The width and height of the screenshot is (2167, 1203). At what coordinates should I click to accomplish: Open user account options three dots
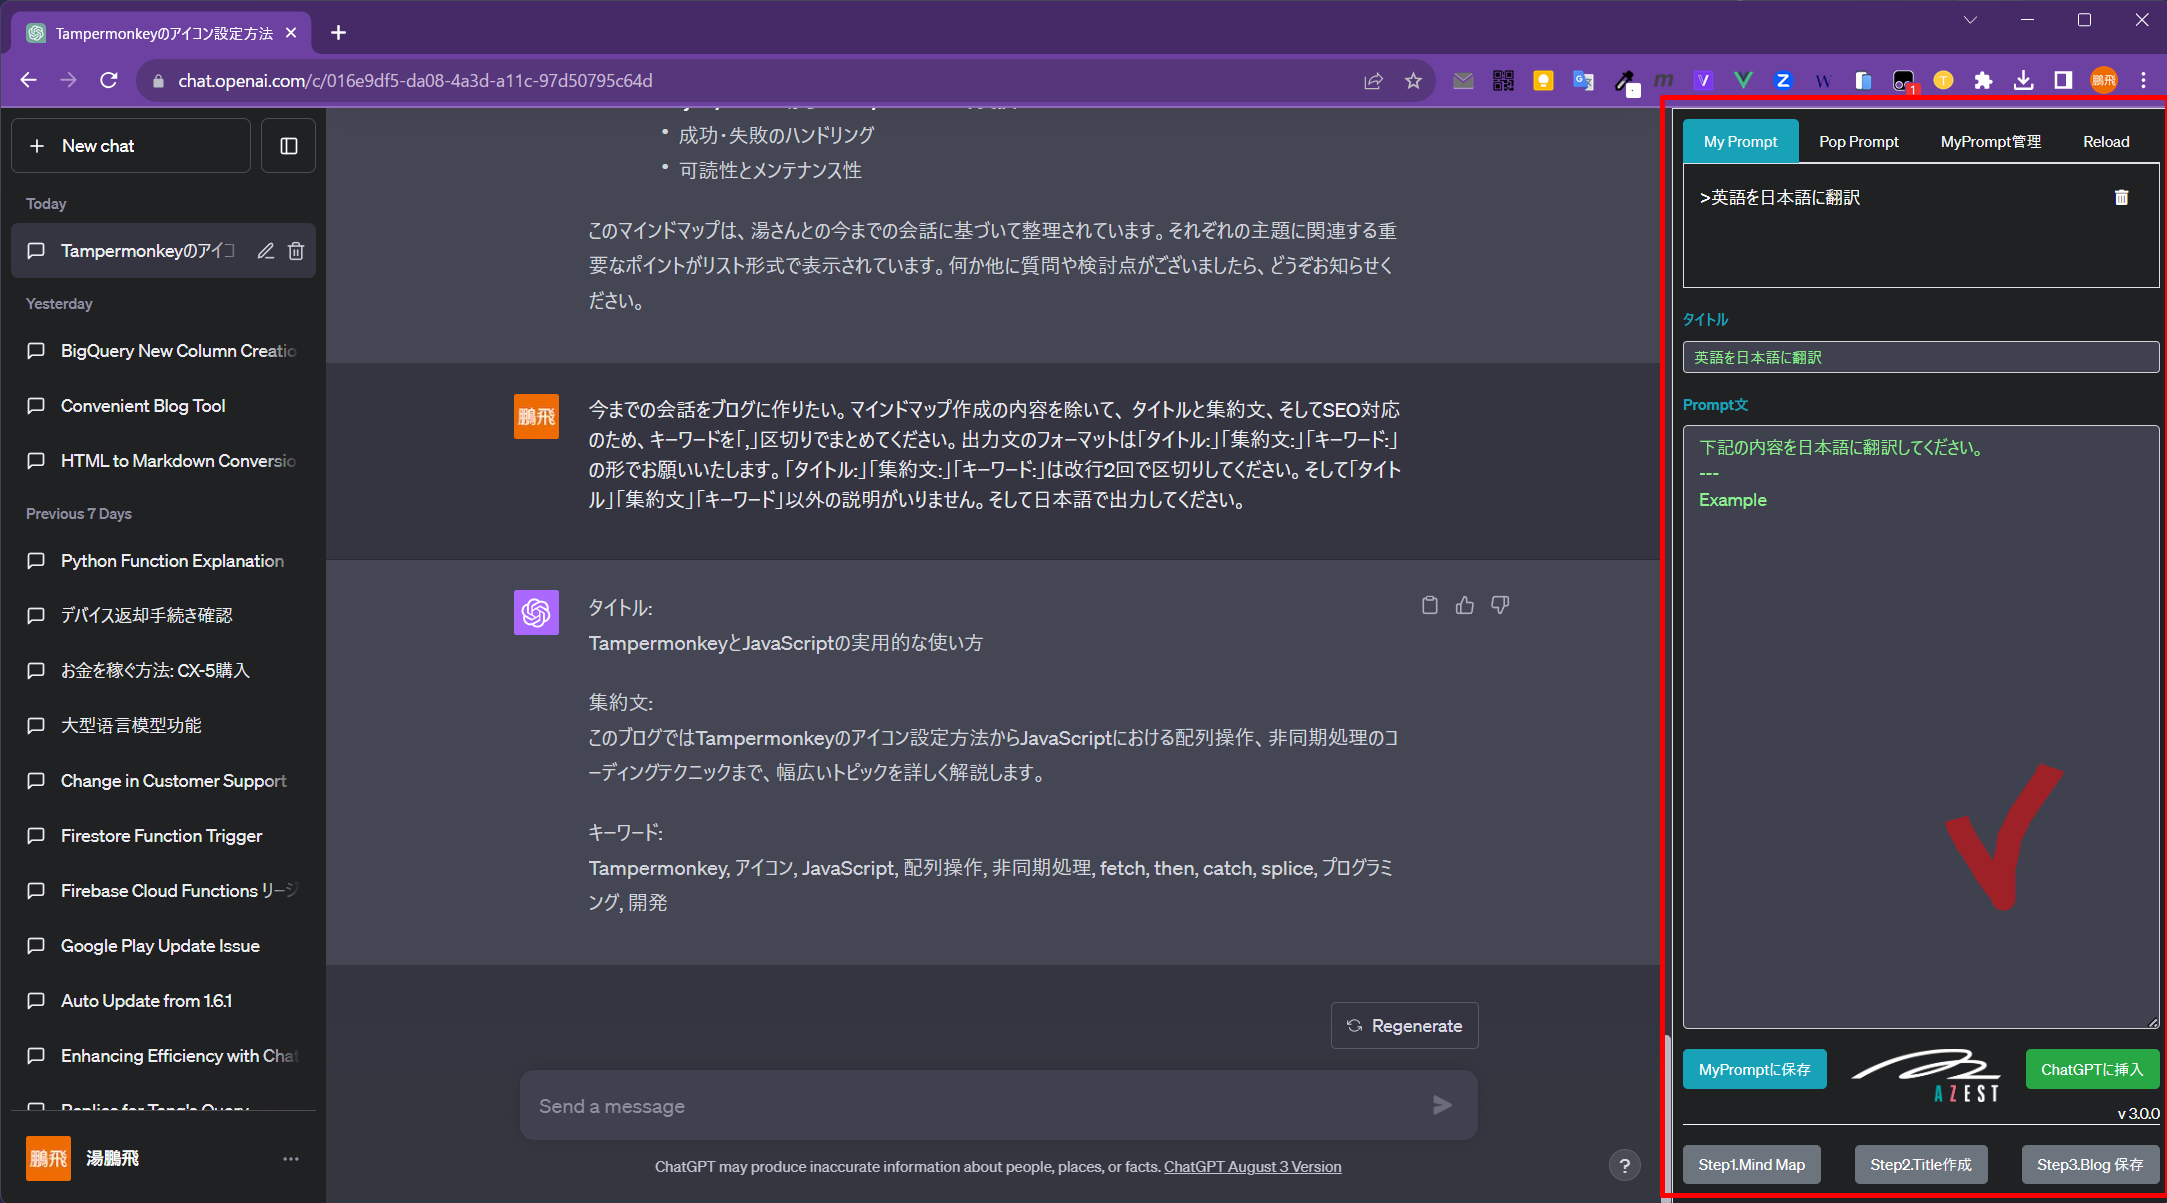(291, 1159)
